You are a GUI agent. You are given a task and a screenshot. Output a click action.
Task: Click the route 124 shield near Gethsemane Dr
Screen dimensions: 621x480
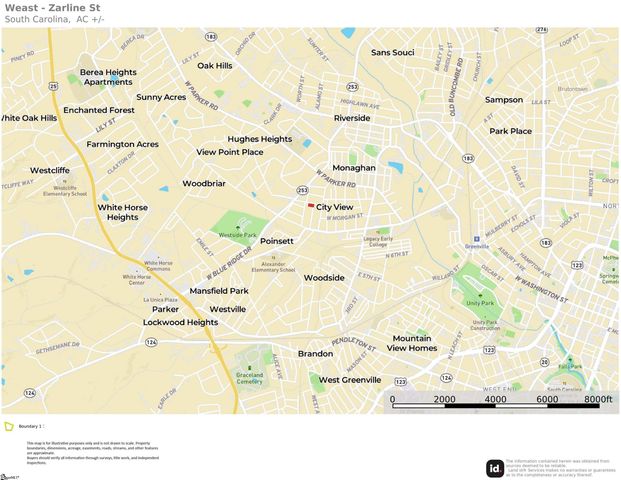pos(151,342)
